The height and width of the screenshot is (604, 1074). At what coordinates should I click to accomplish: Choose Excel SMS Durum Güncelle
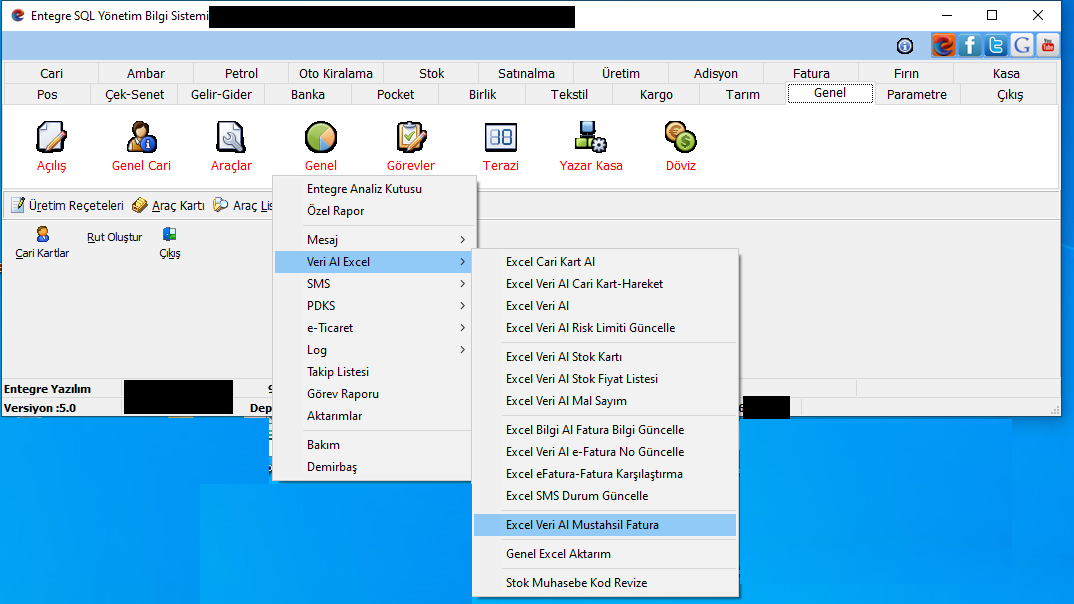[x=605, y=495]
